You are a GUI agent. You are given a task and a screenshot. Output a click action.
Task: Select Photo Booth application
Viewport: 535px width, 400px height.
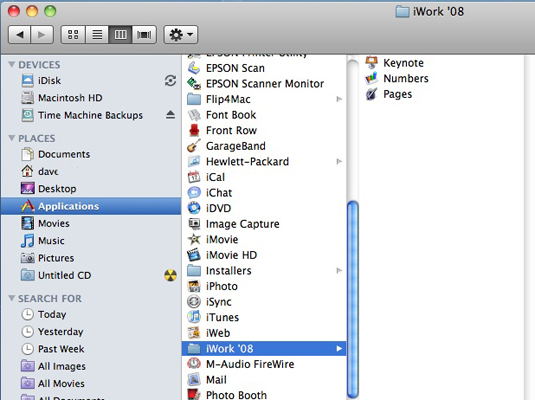point(264,395)
